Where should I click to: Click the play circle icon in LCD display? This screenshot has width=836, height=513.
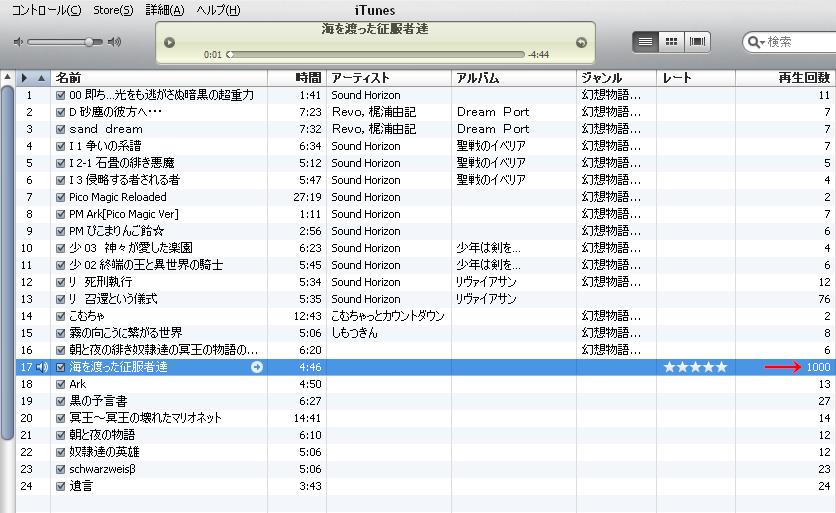(x=170, y=43)
